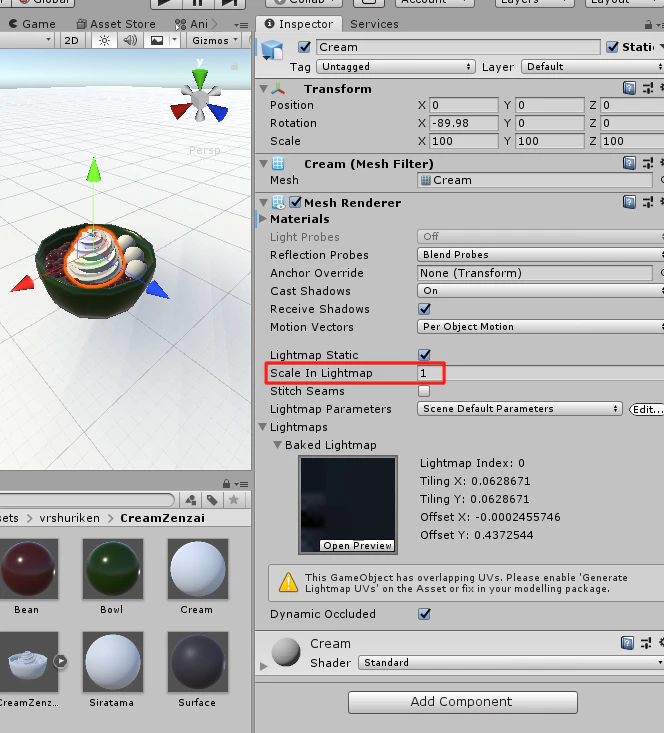Toggle the Receive Shadows checkbox
The height and width of the screenshot is (733, 664).
pyautogui.click(x=425, y=309)
